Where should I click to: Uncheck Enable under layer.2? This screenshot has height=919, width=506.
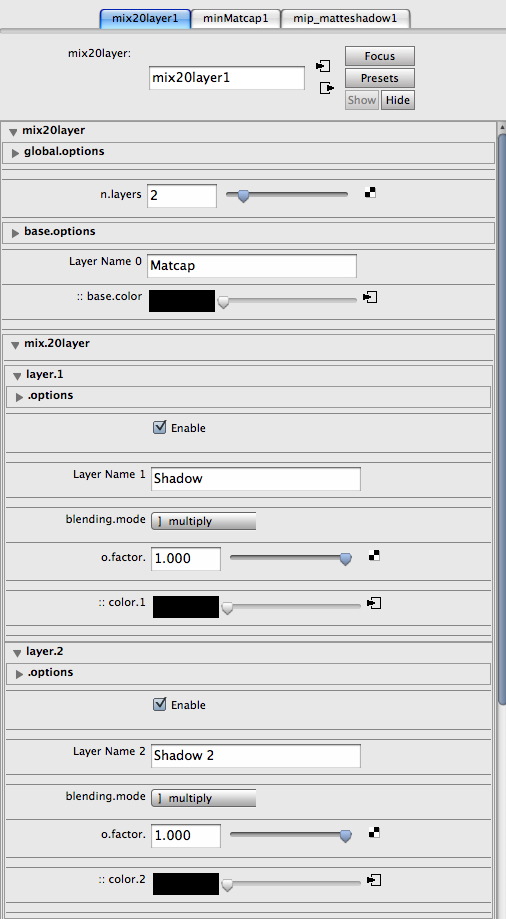pyautogui.click(x=159, y=704)
